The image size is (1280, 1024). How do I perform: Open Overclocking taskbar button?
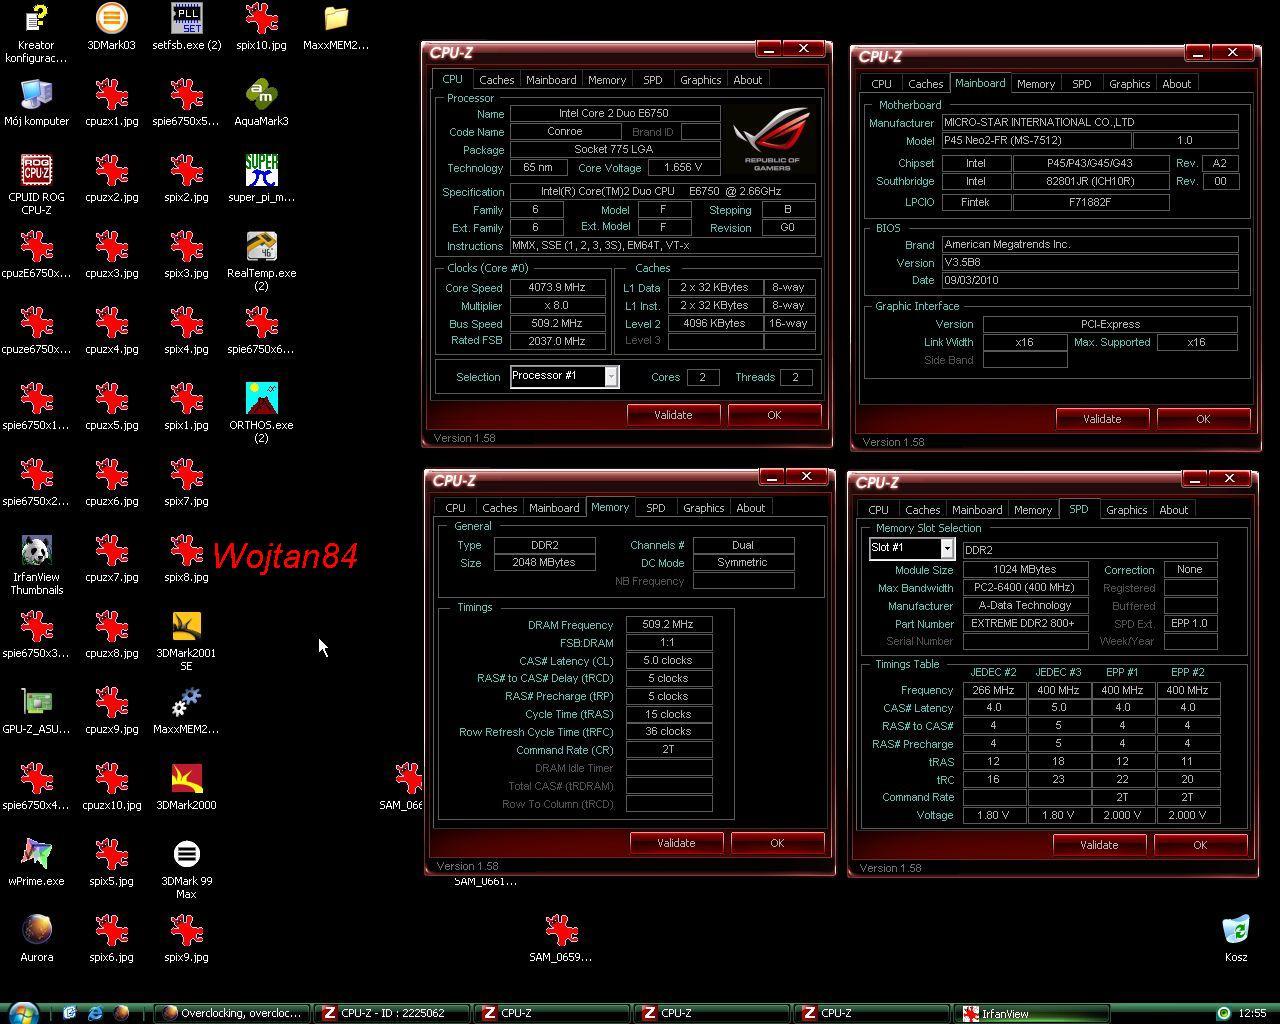tap(232, 1013)
